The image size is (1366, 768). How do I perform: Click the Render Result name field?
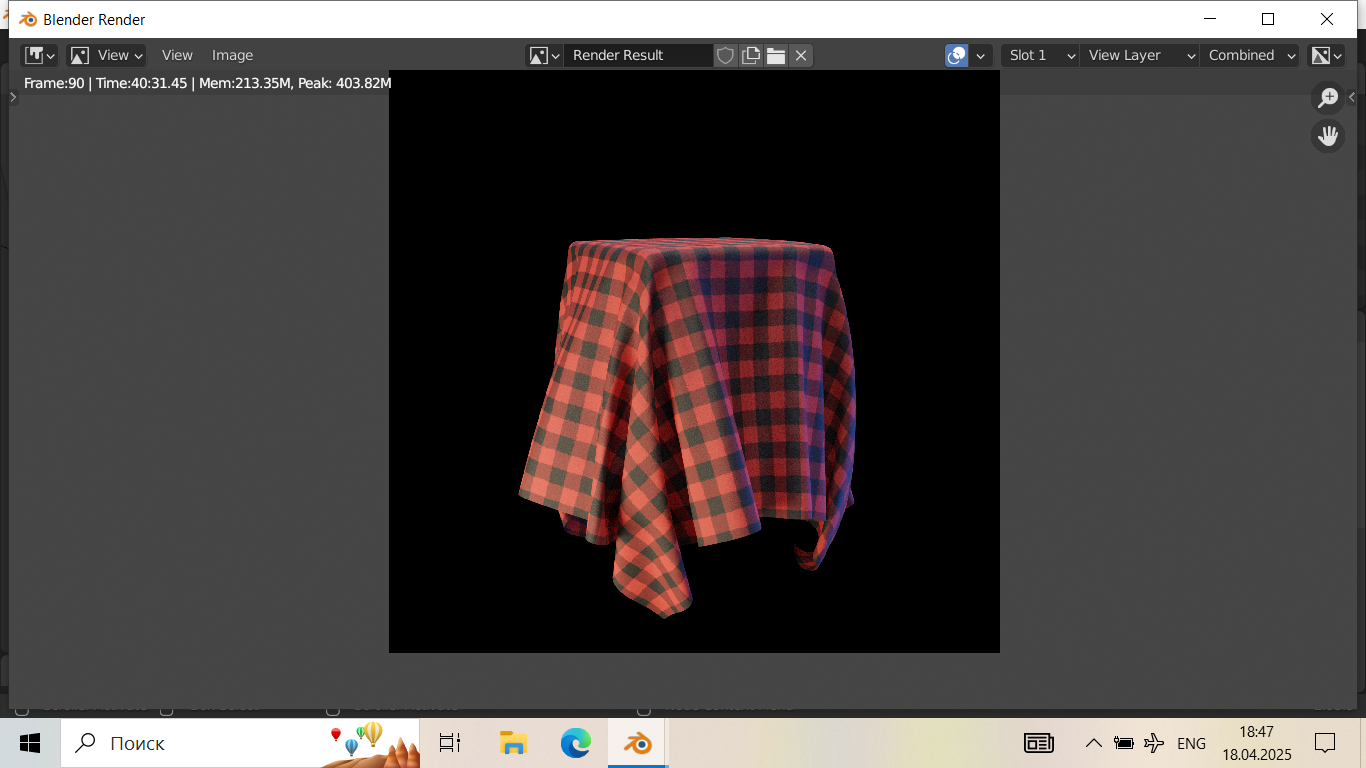(x=638, y=56)
